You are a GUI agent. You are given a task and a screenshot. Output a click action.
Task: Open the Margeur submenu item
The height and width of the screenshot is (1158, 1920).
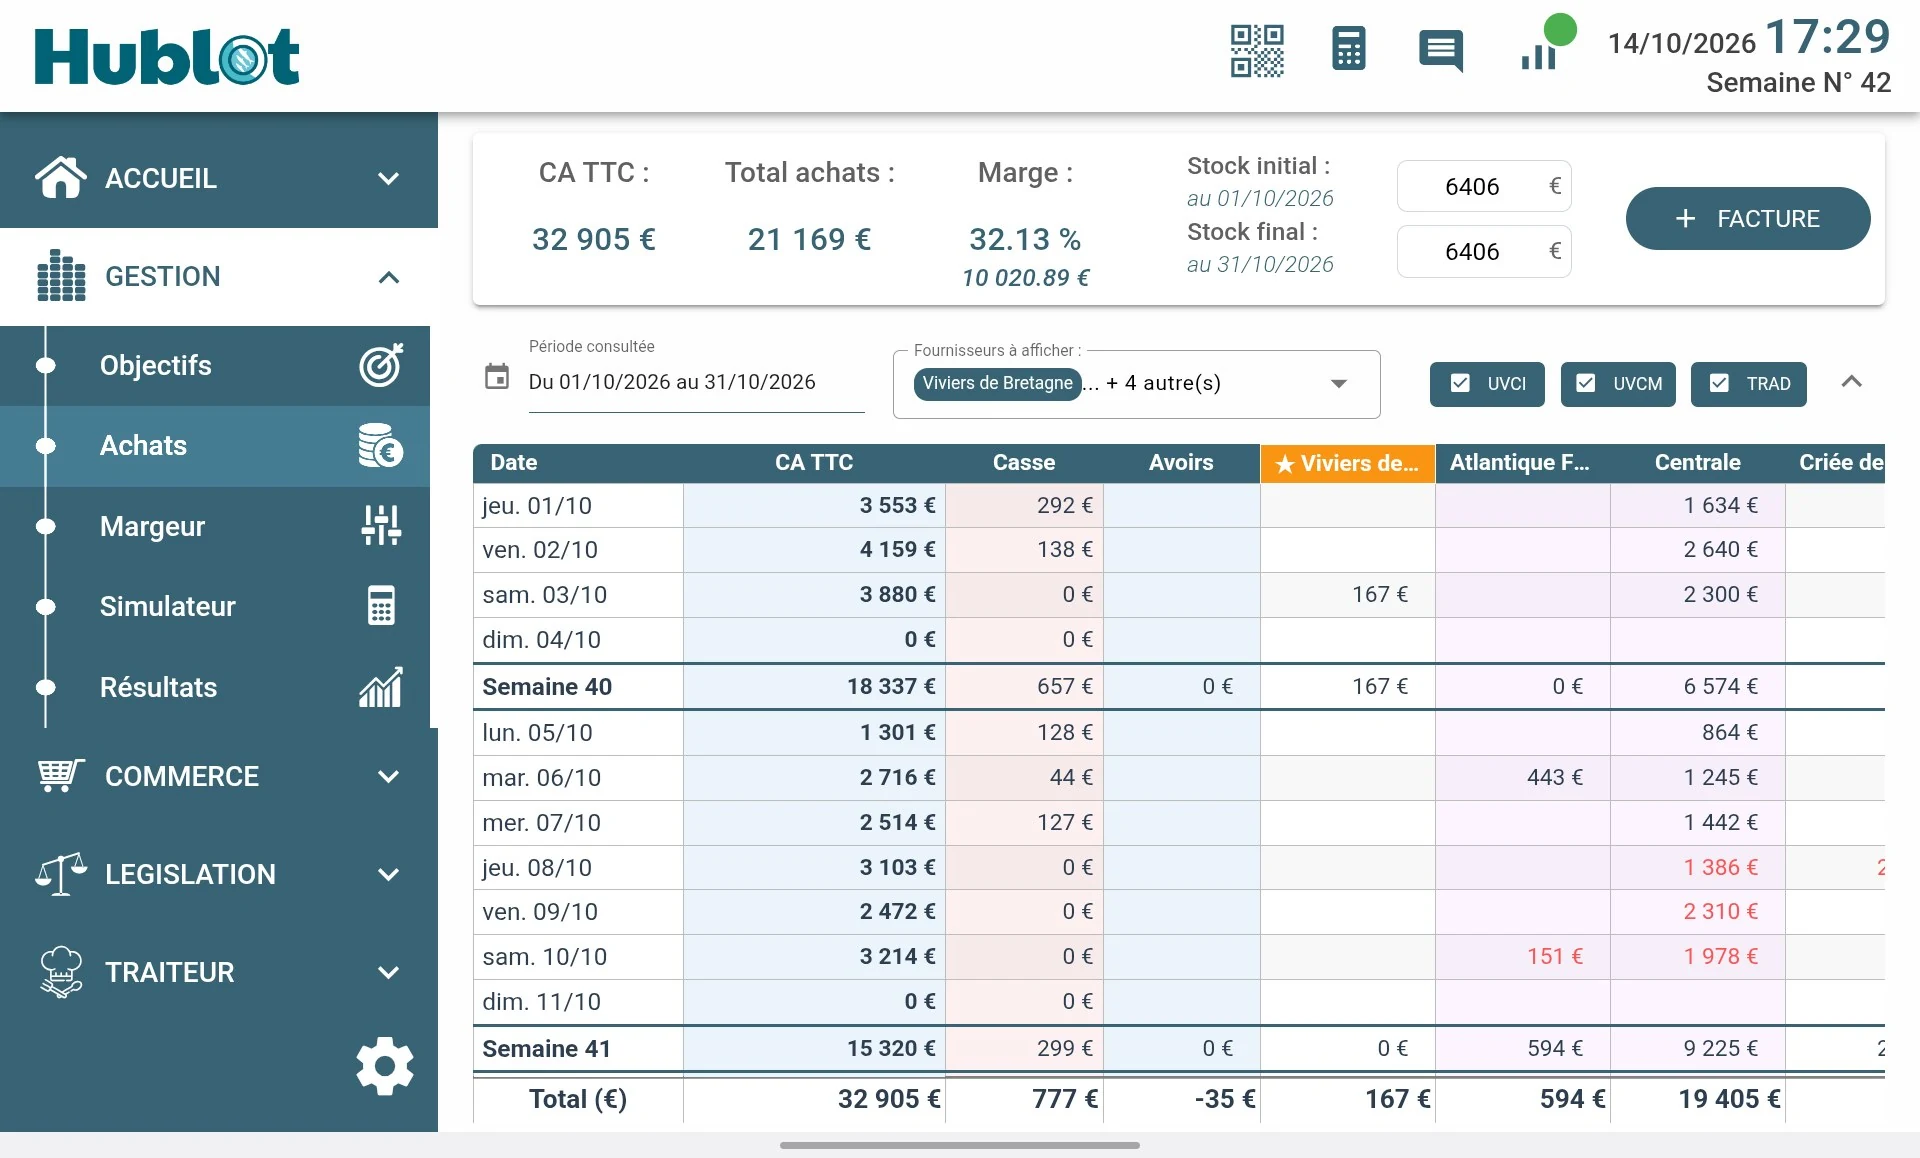pos(215,526)
